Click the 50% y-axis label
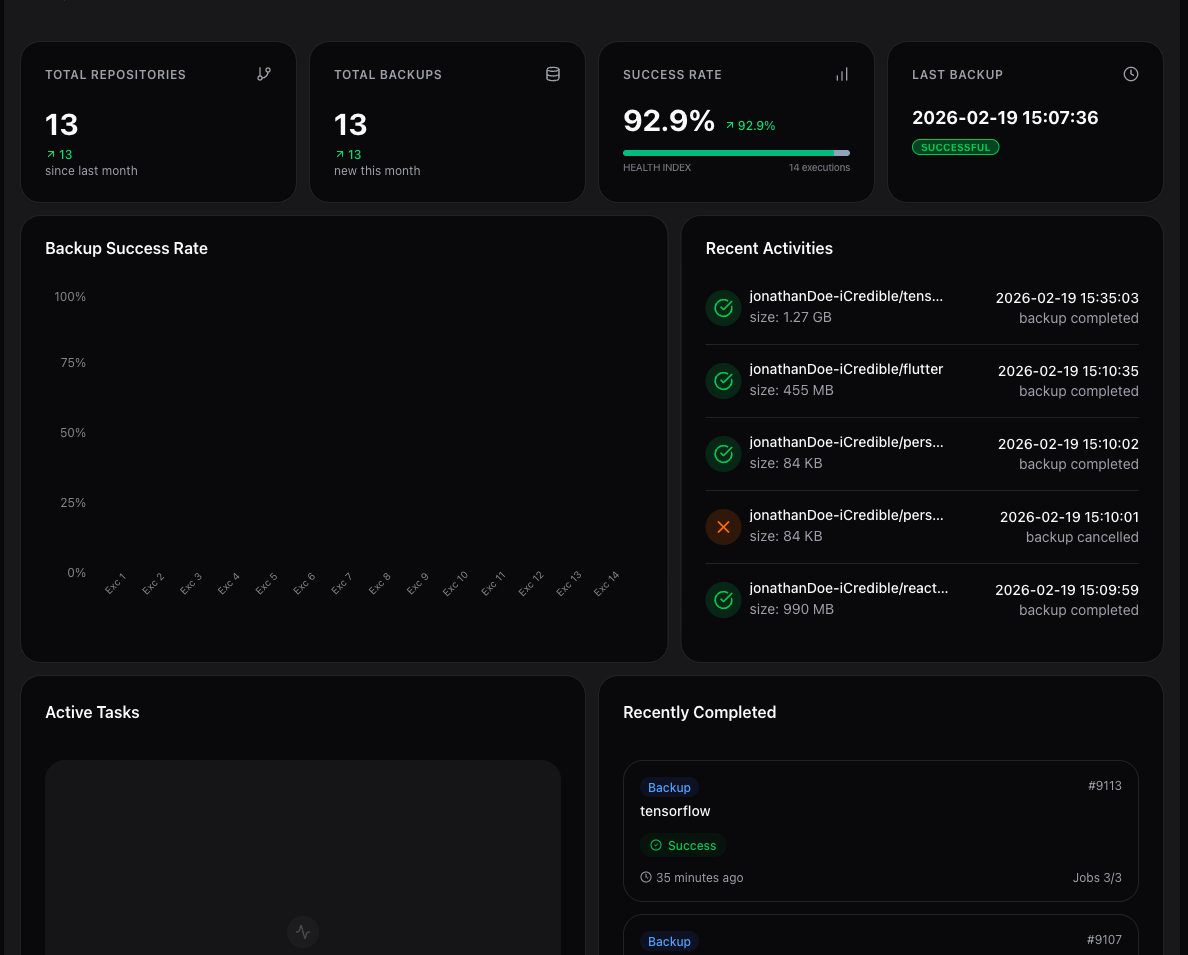Screen dimensions: 1188x955 coord(73,433)
